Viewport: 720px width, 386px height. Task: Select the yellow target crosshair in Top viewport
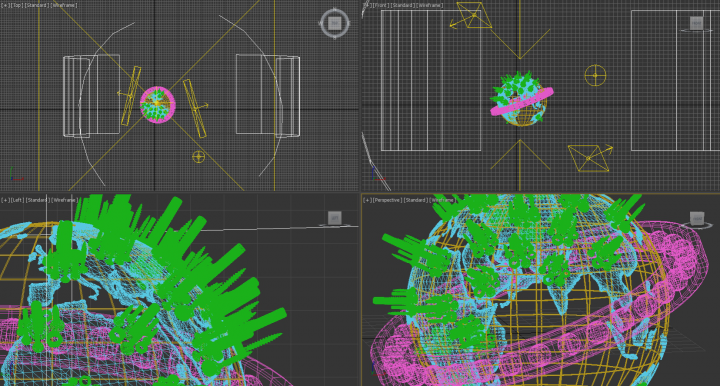[x=198, y=157]
